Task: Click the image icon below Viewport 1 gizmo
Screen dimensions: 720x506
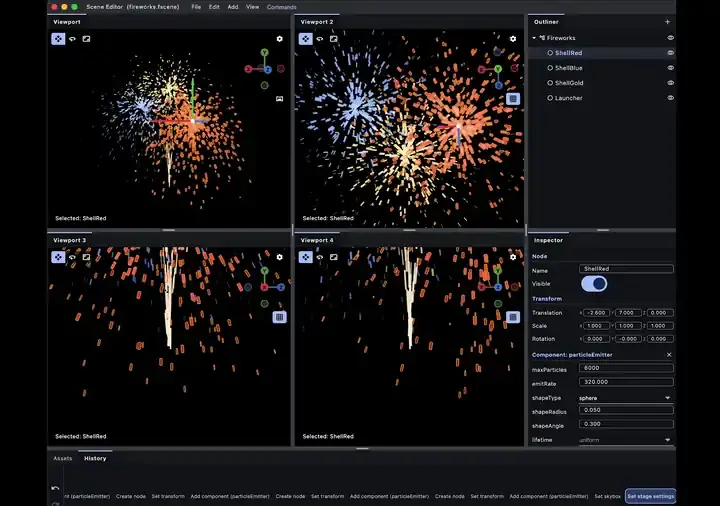Action: 280,99
